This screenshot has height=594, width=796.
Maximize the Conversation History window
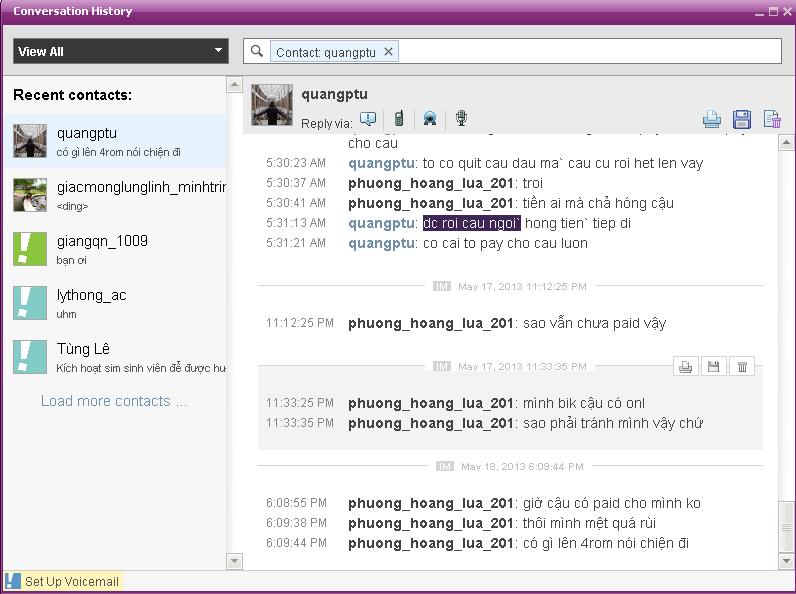pyautogui.click(x=773, y=11)
